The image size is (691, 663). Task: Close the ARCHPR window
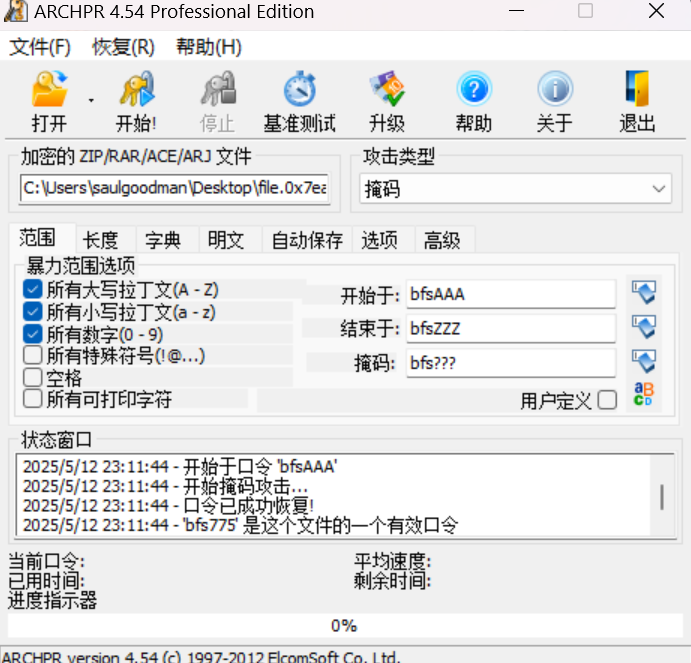[656, 11]
